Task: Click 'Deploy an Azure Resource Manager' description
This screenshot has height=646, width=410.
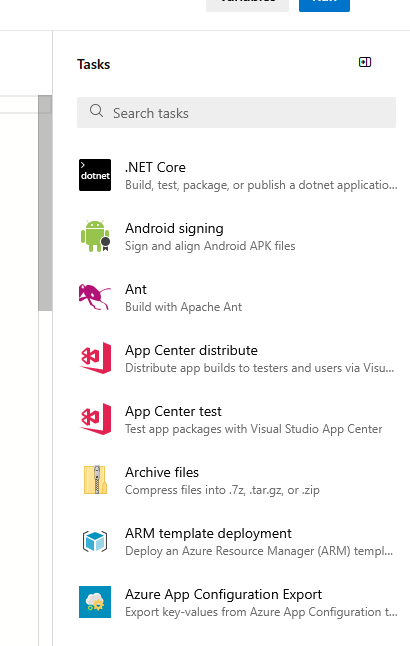Action: (259, 551)
